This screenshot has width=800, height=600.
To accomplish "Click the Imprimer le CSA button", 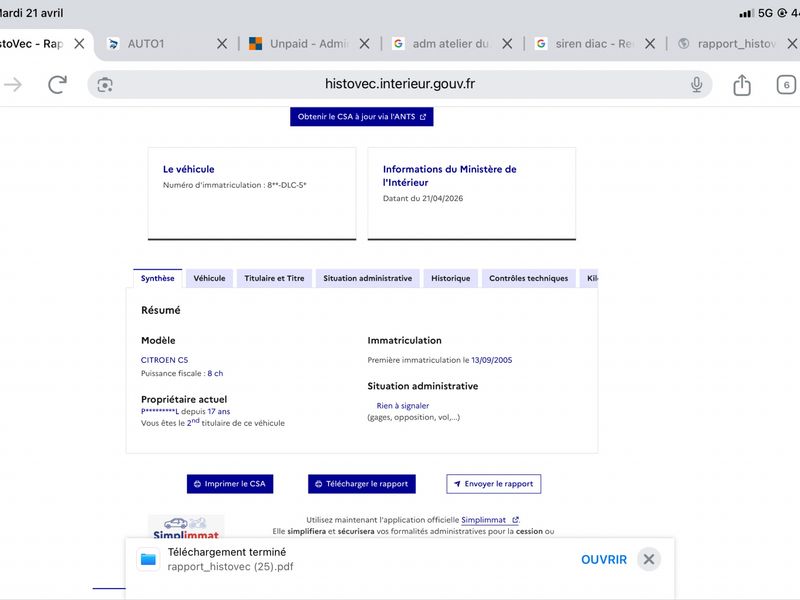I will 230,484.
